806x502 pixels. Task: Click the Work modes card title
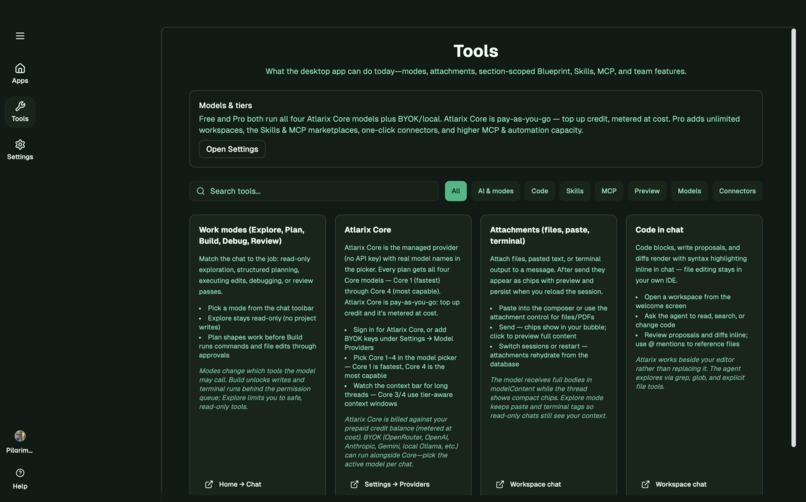click(x=251, y=235)
